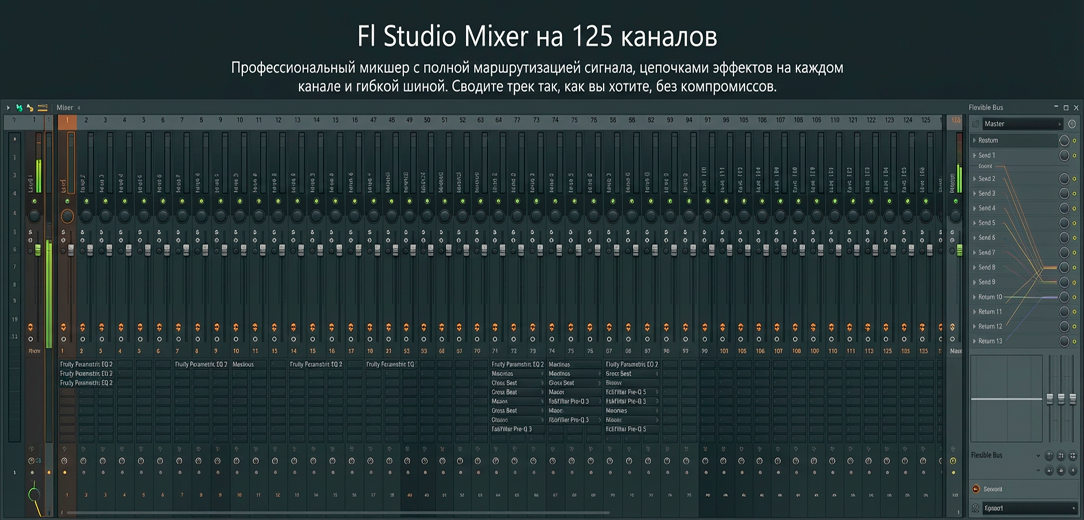Open the last FabFilter Pro-Q 3 slot in channel 71's column

pyautogui.click(x=518, y=429)
